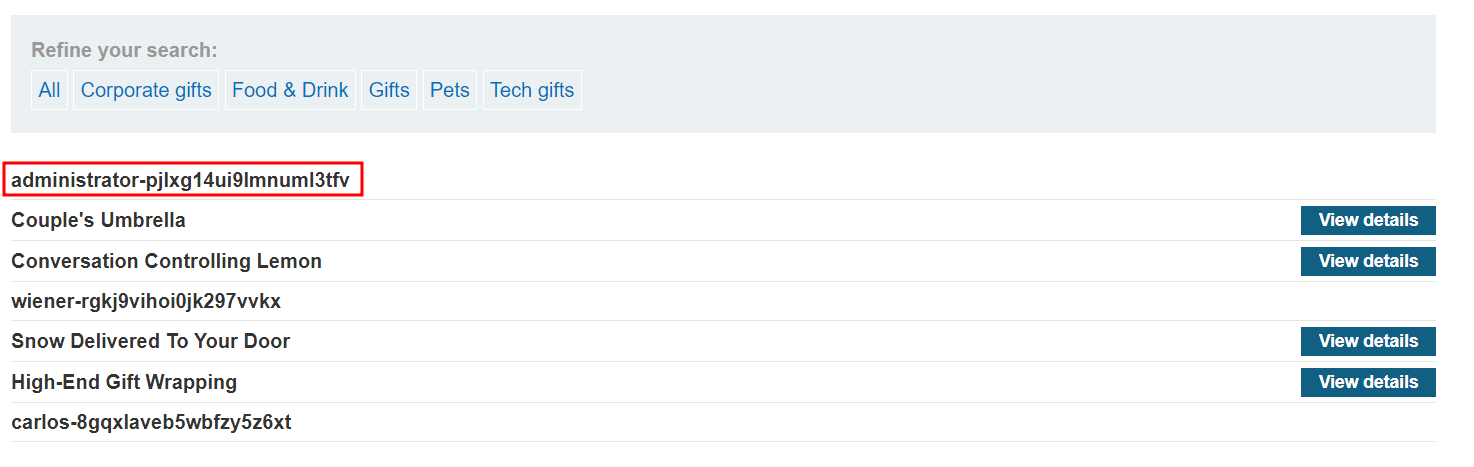Click the 'Refine your search:' heading
The image size is (1474, 467).
124,50
